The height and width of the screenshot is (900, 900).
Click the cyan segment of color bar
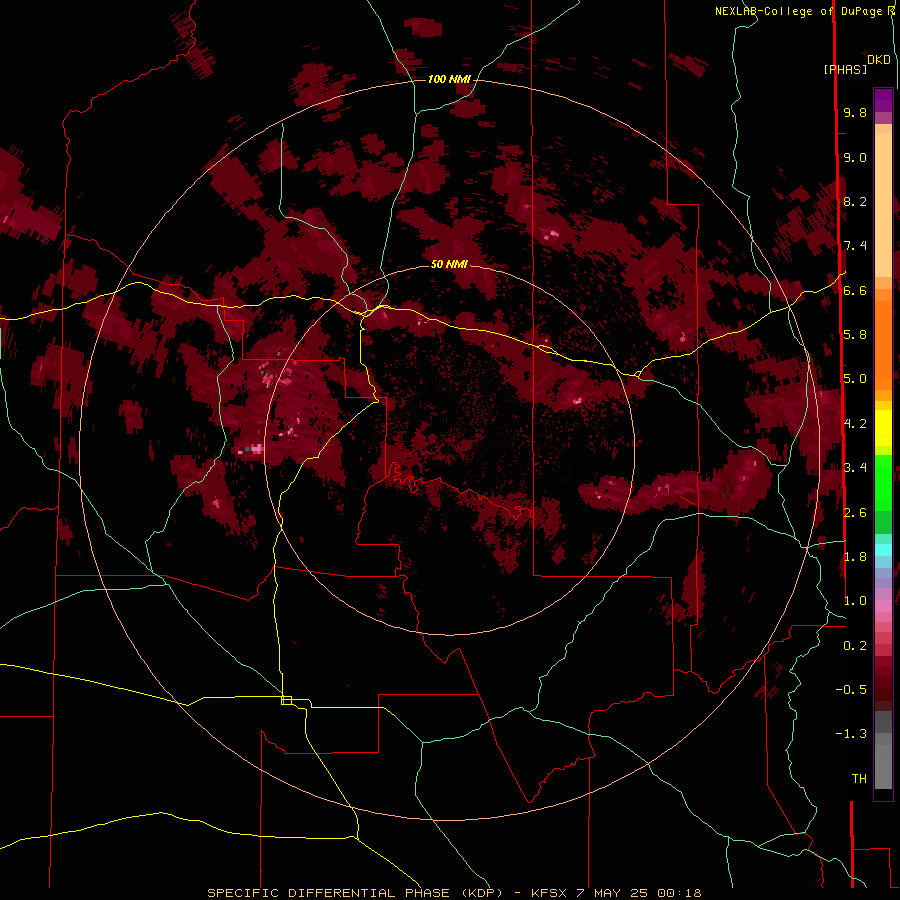[x=883, y=550]
